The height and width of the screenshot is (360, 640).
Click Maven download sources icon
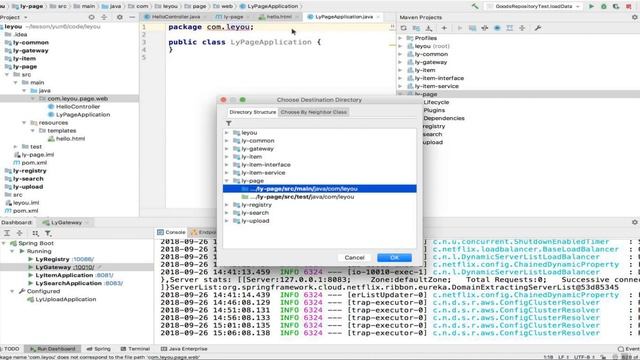(x=429, y=28)
